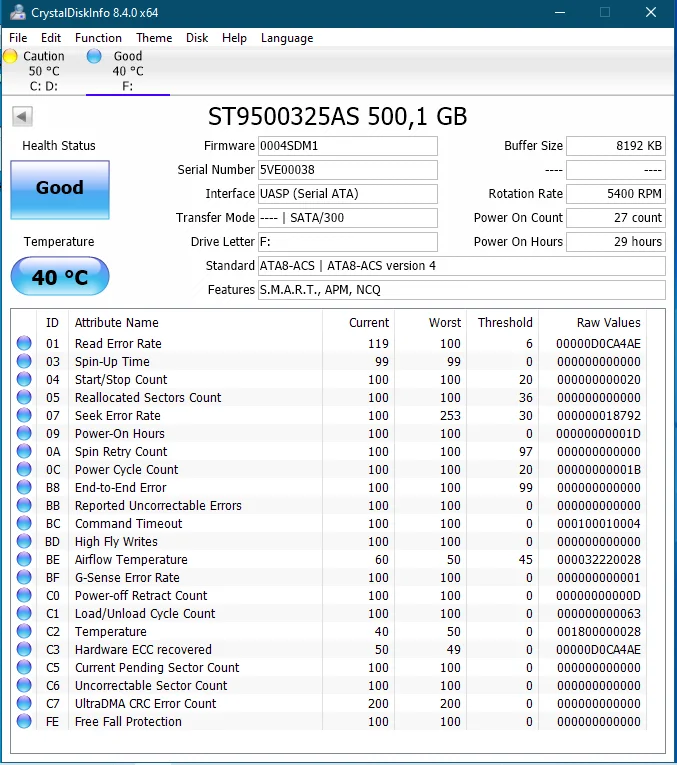
Task: Click the Buffer Size value 8192 KB
Action: pos(616,146)
